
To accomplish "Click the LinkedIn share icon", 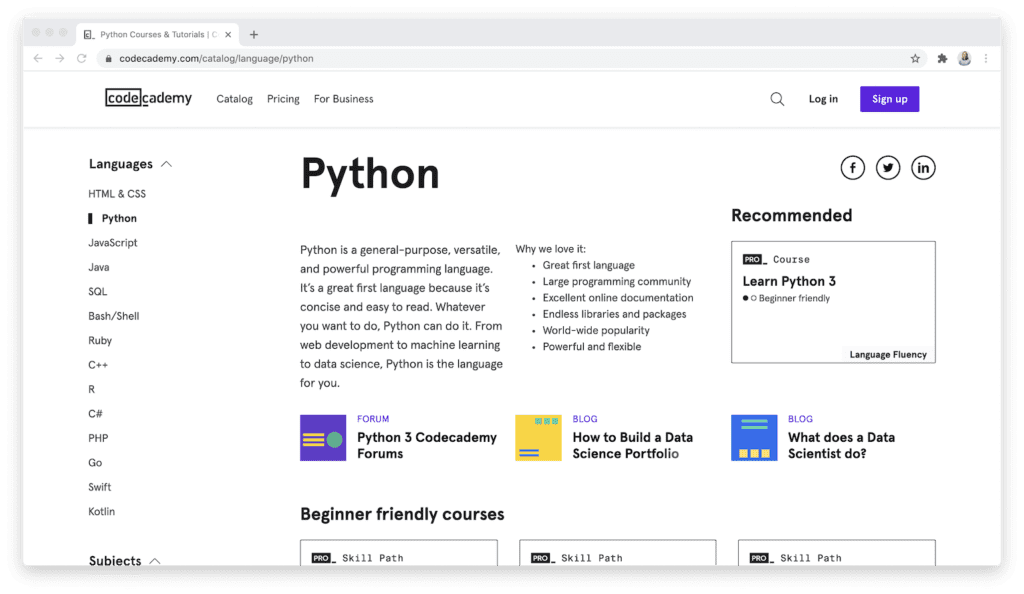I will tap(922, 167).
